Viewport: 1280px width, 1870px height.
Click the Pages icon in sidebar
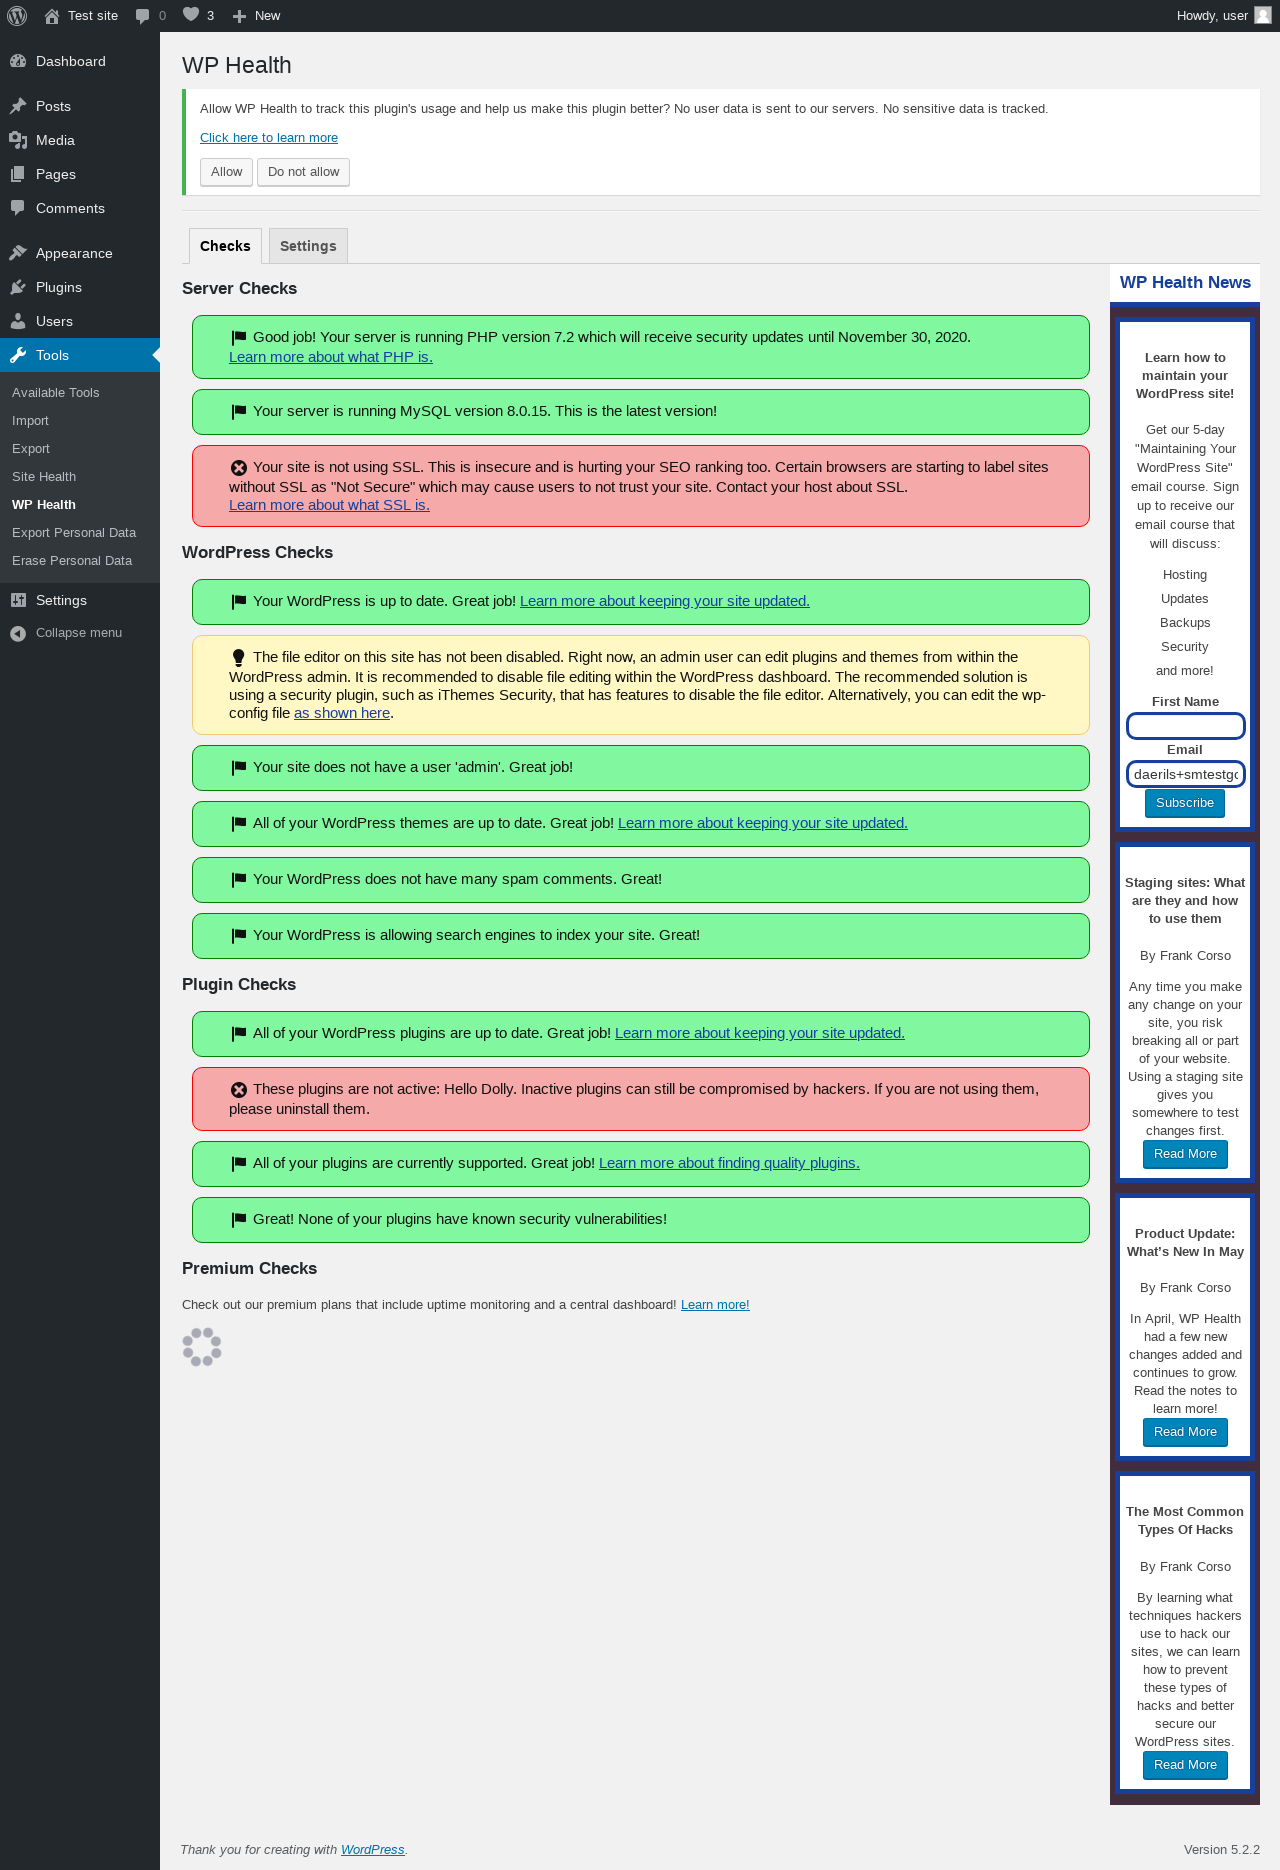pyautogui.click(x=18, y=174)
